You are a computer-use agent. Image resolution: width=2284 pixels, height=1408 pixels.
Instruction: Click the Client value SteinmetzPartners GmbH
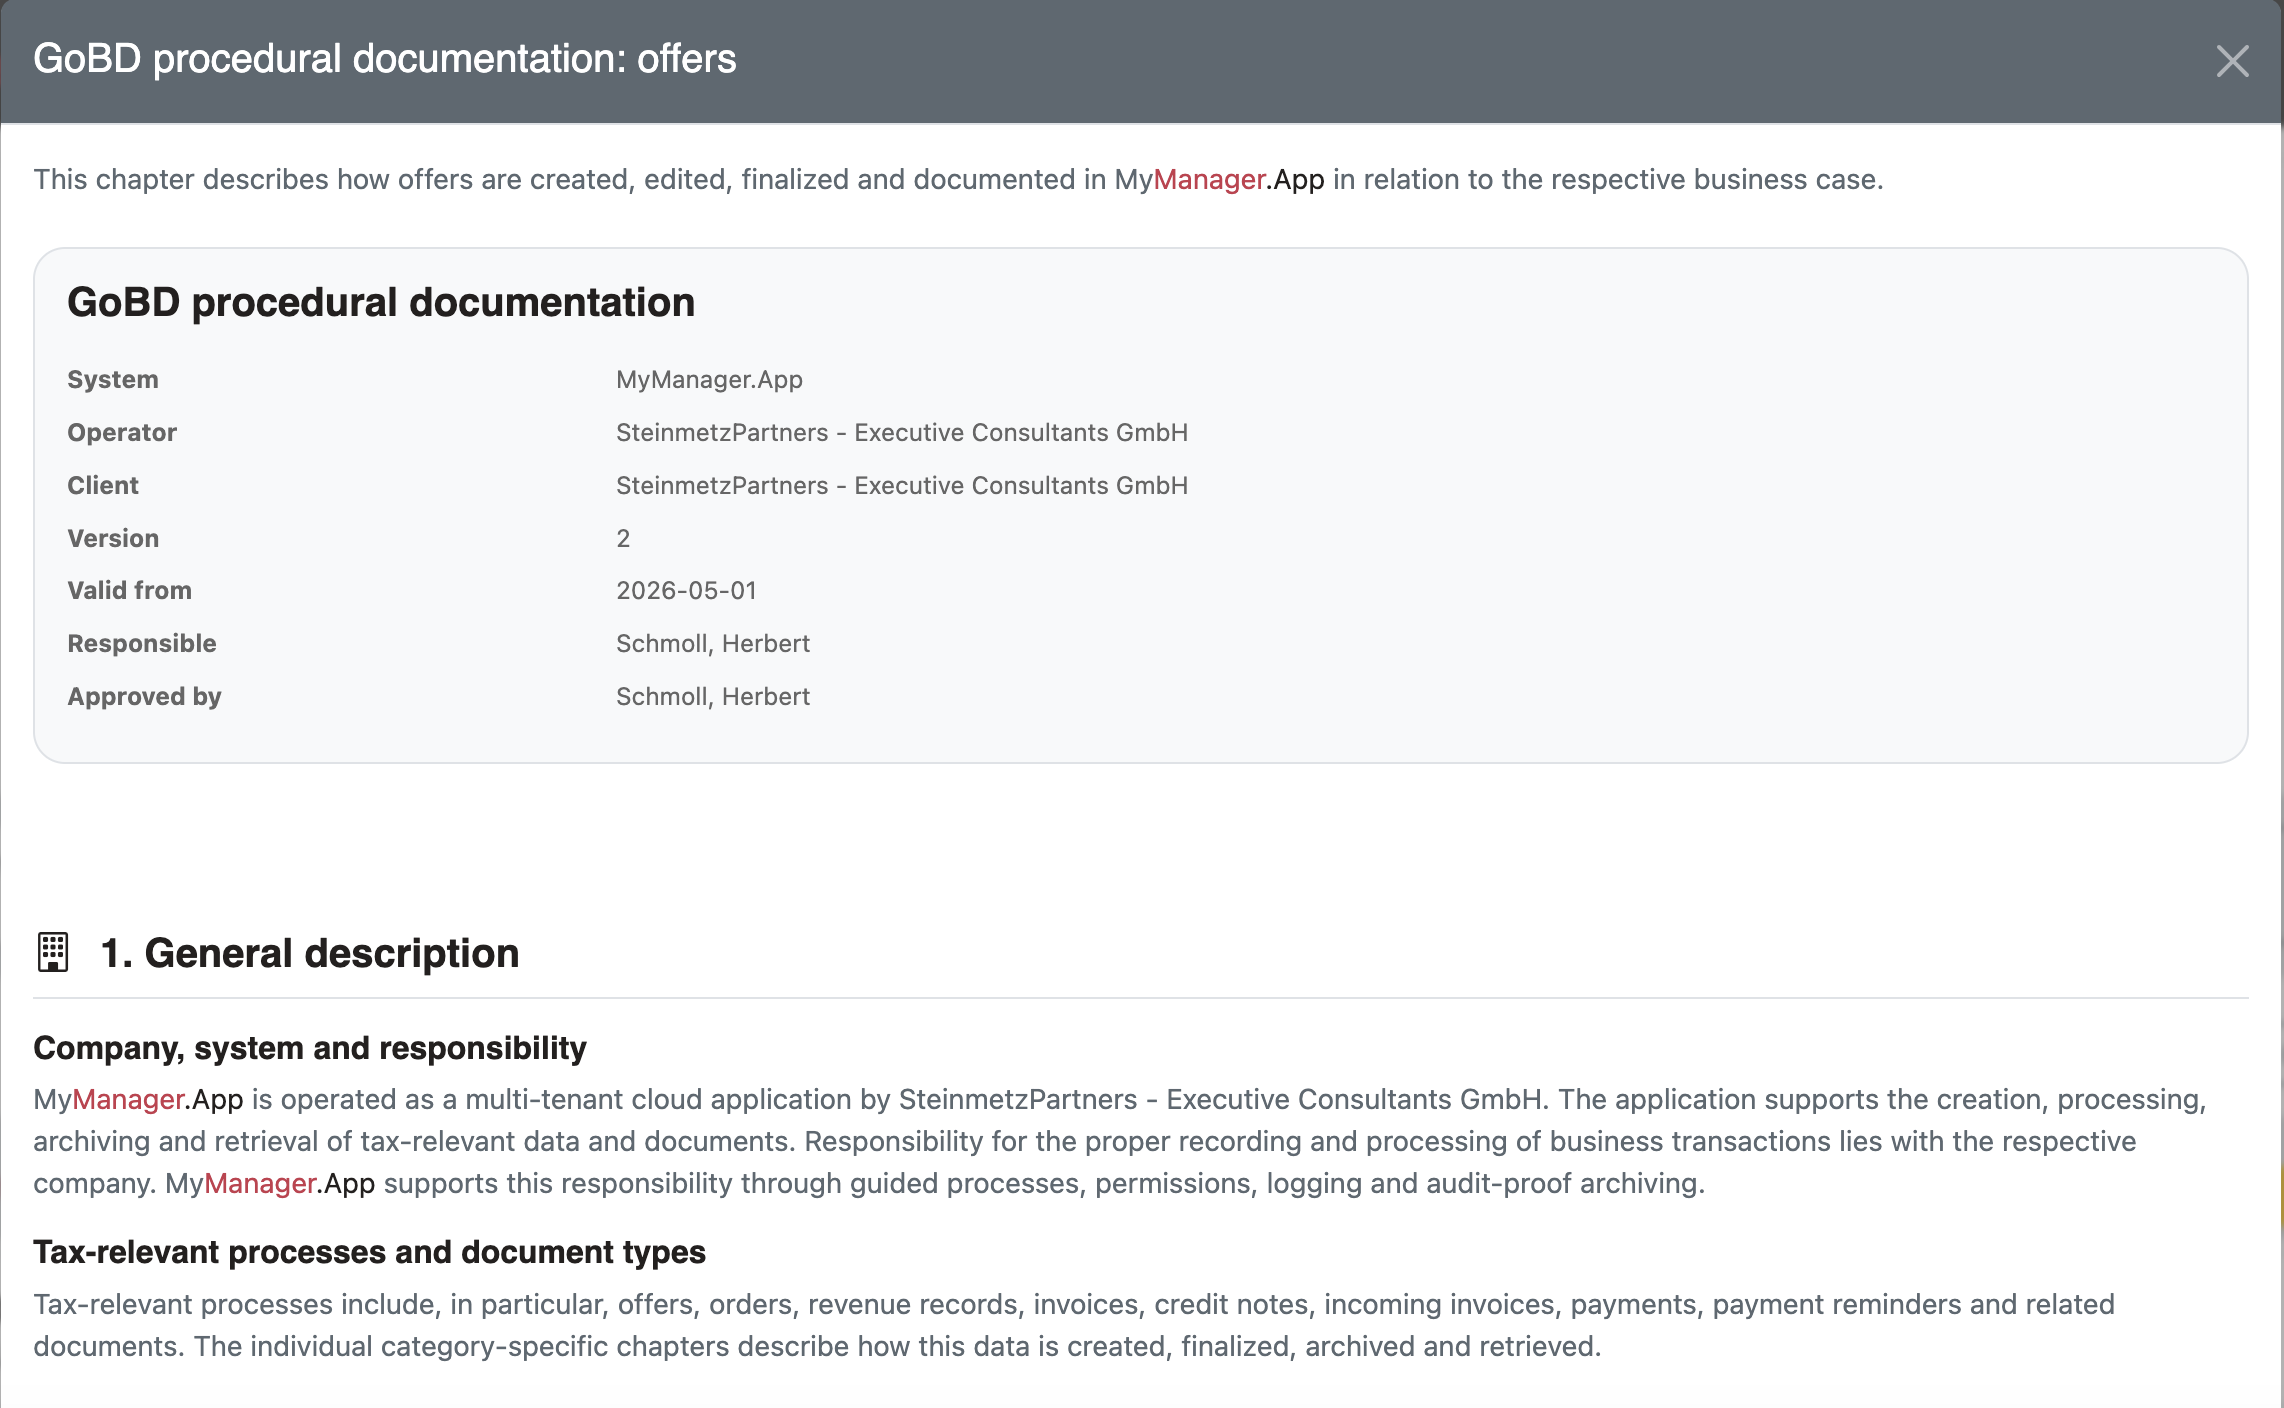[902, 485]
